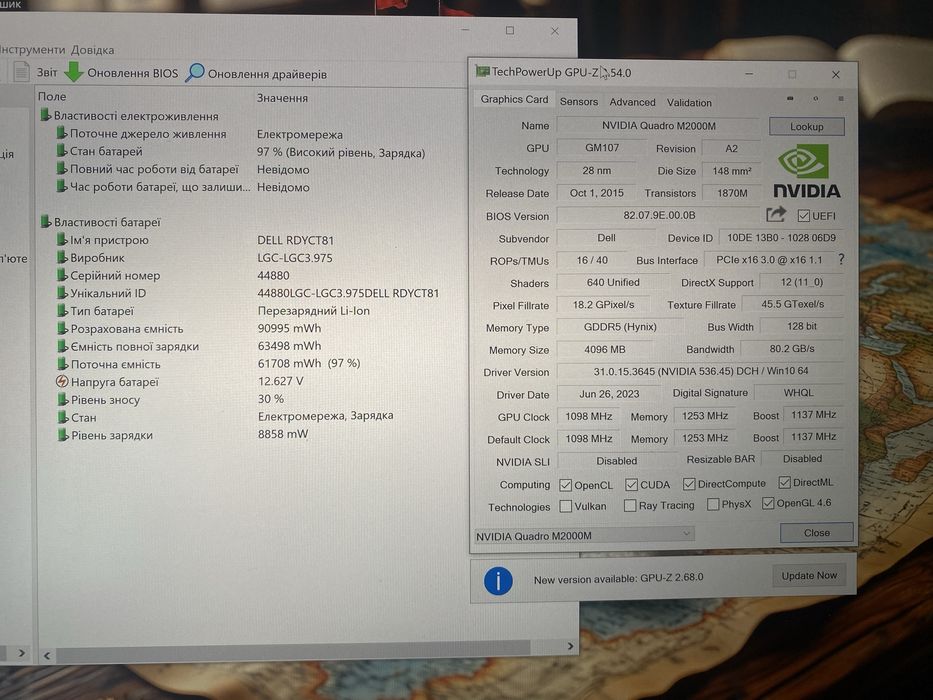The image size is (933, 700).
Task: Switch to the Validation tab
Action: pyautogui.click(x=689, y=102)
